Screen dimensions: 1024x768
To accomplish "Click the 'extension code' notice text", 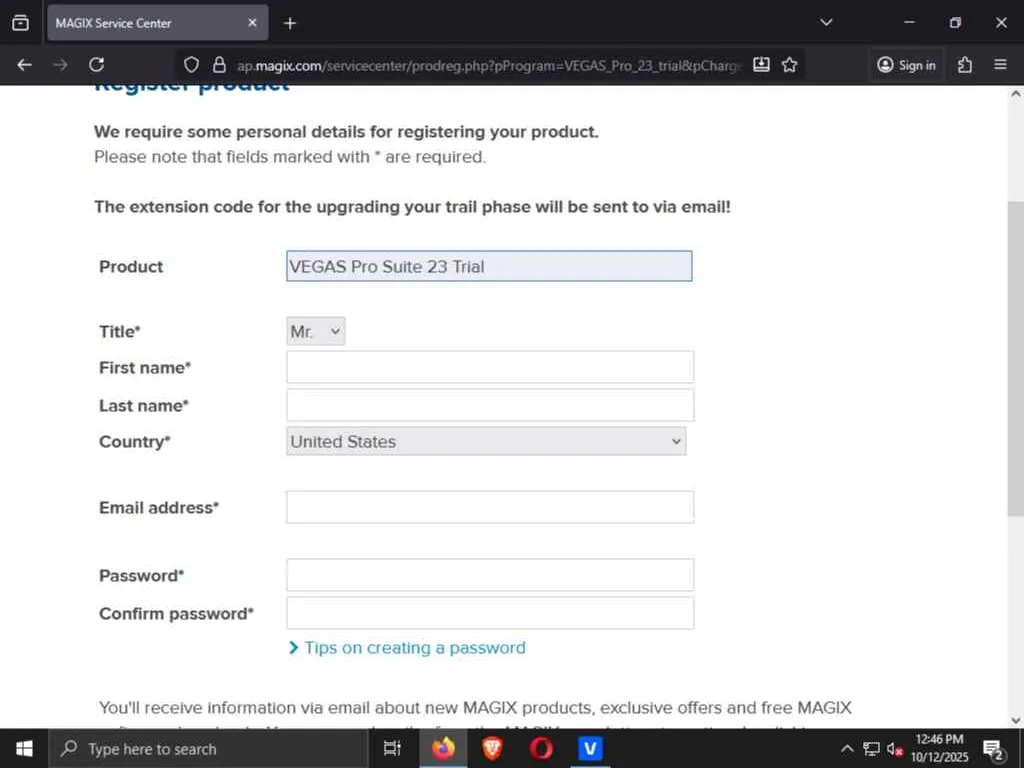I will 412,207.
